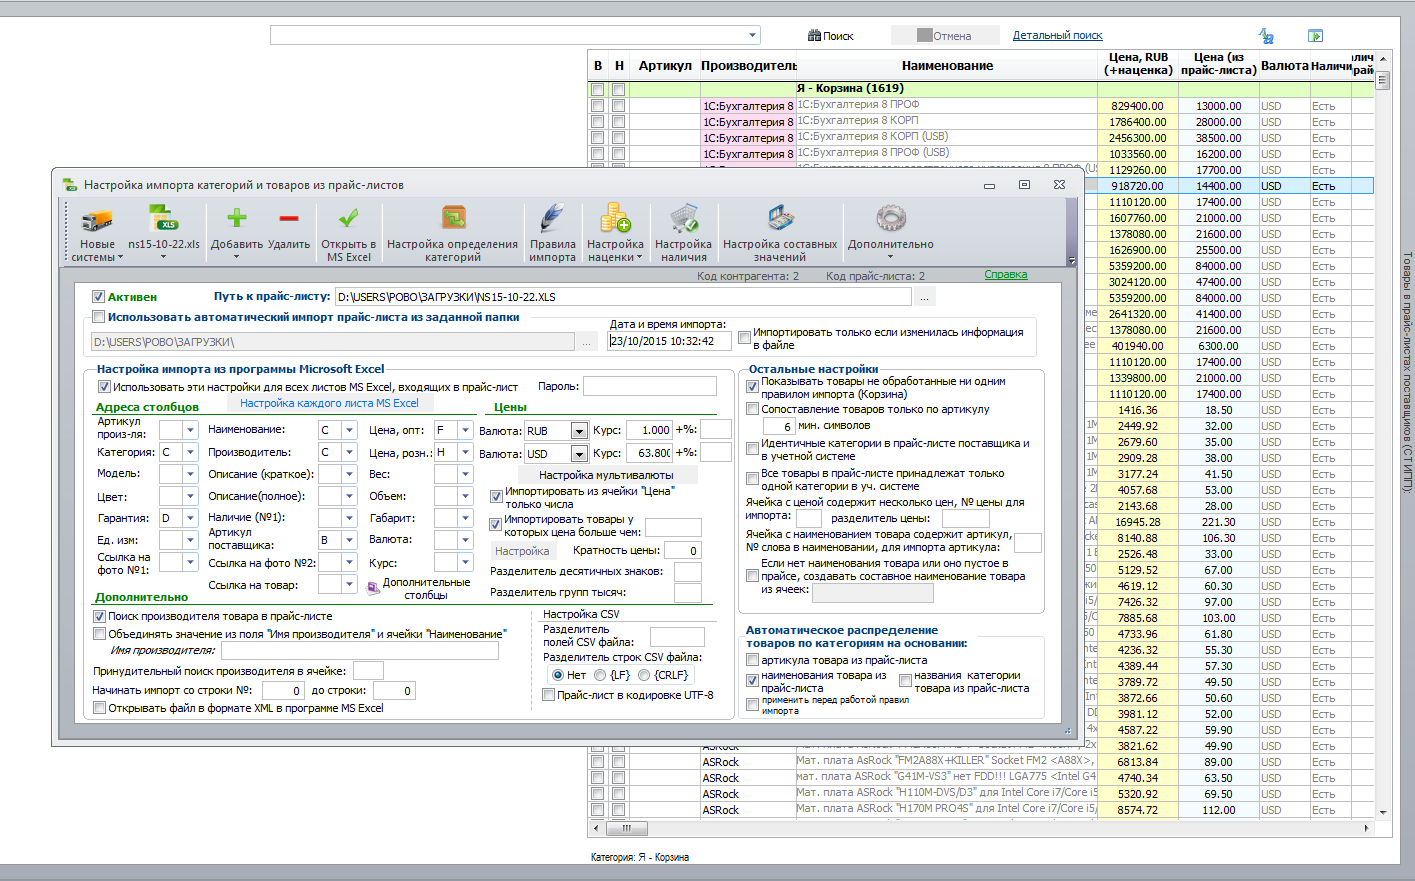Click the Путь к прайс-листу path field
1415x881 pixels.
pos(622,297)
